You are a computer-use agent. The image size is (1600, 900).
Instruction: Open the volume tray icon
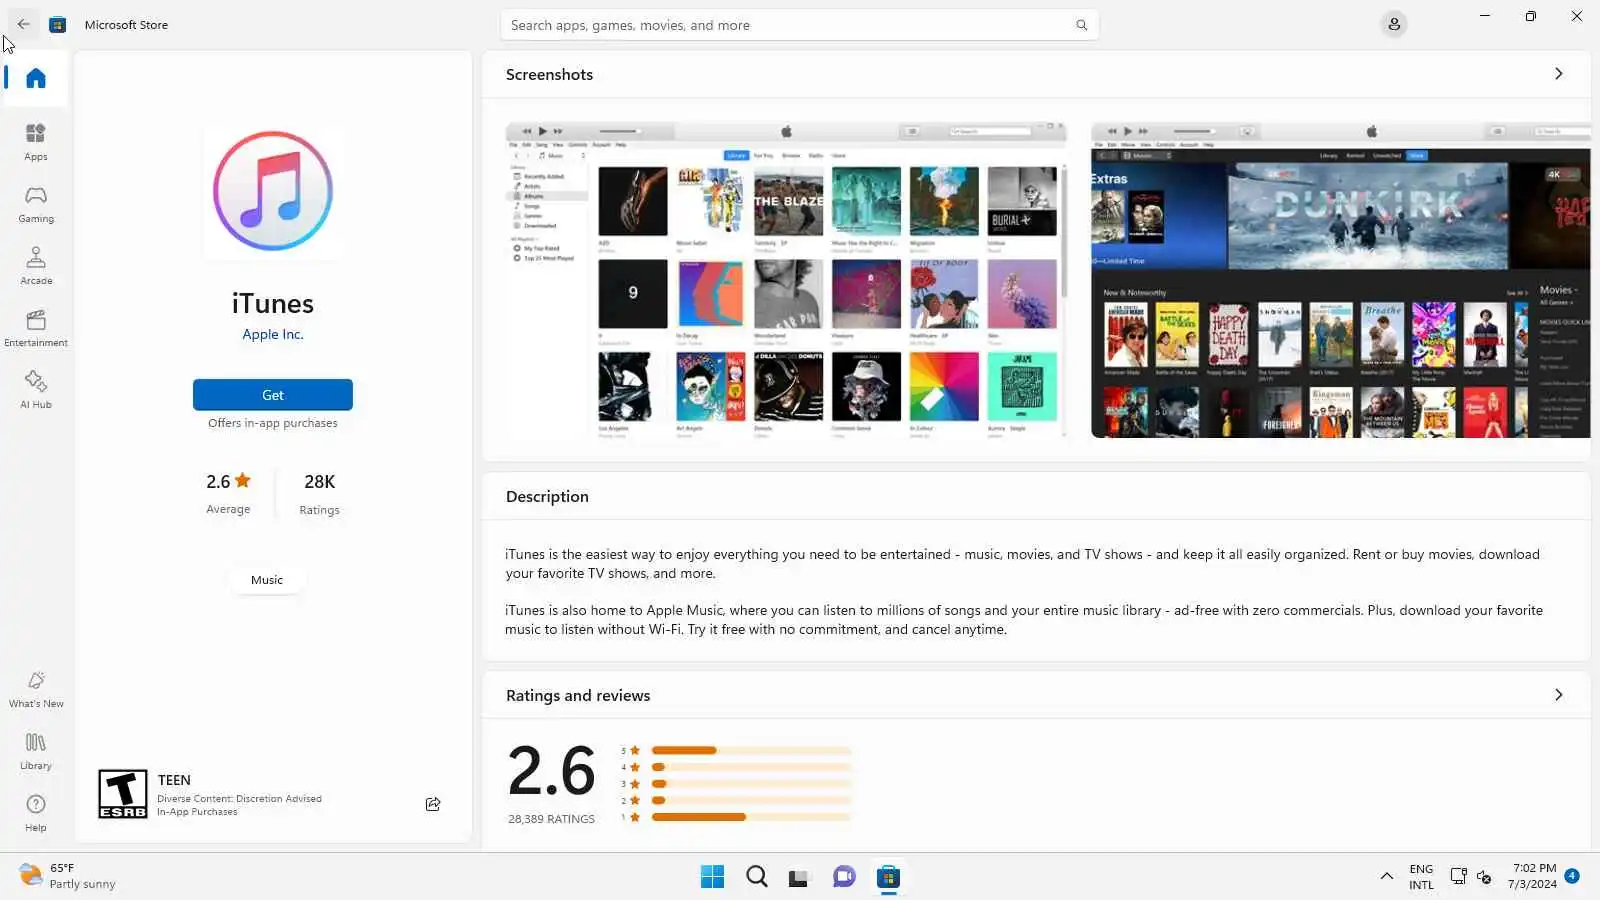pos(1484,876)
